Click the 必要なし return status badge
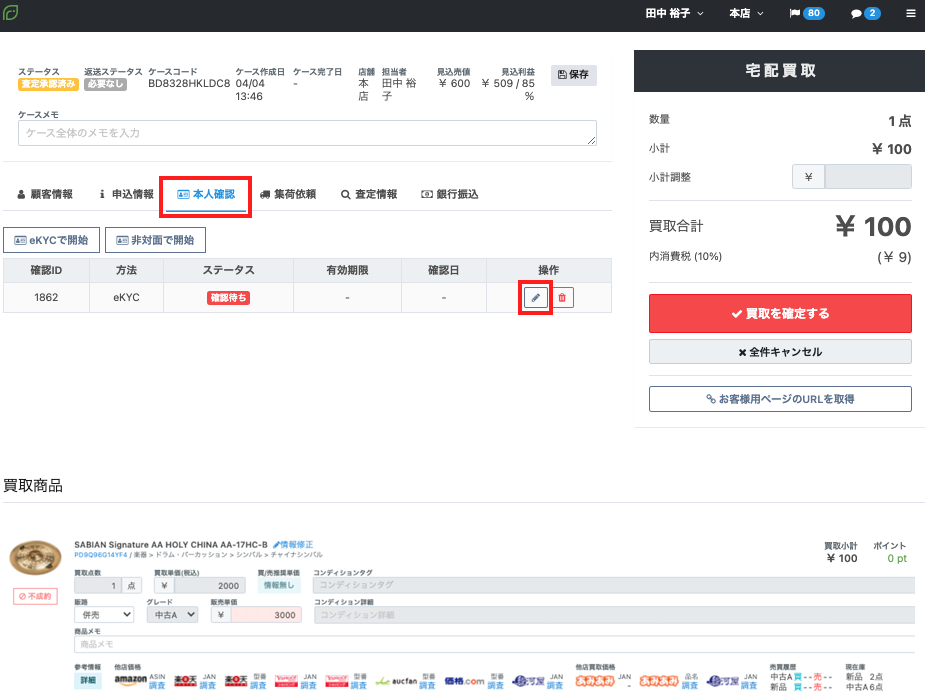 (x=106, y=84)
